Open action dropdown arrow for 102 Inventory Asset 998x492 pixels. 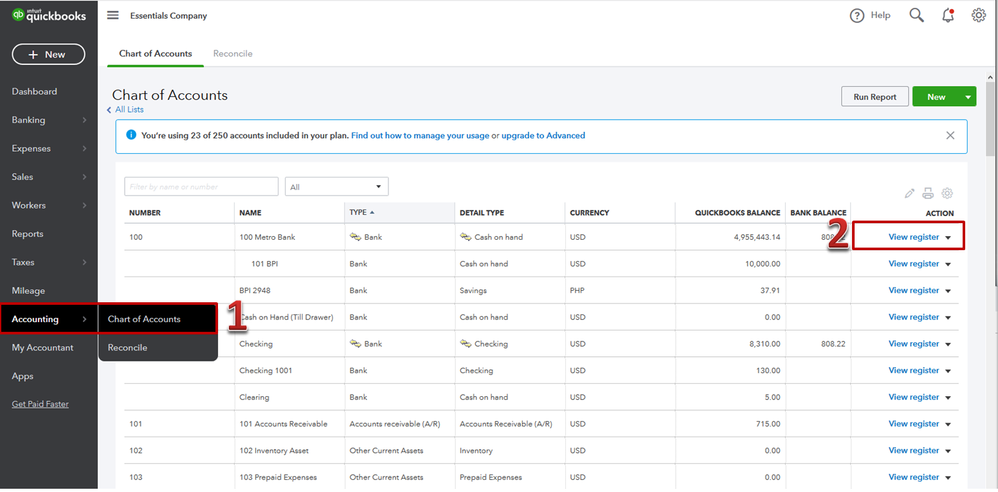(948, 451)
